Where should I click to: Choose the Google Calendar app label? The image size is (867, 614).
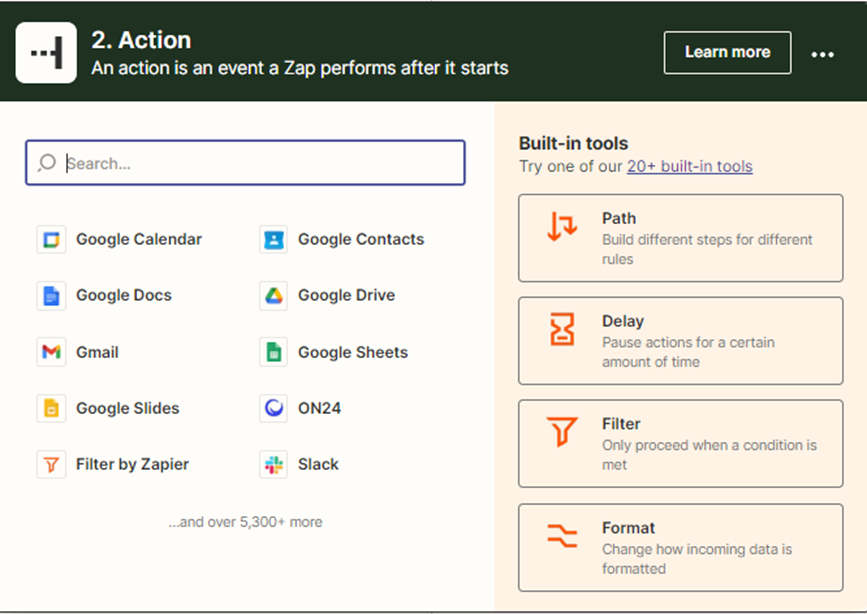click(139, 240)
